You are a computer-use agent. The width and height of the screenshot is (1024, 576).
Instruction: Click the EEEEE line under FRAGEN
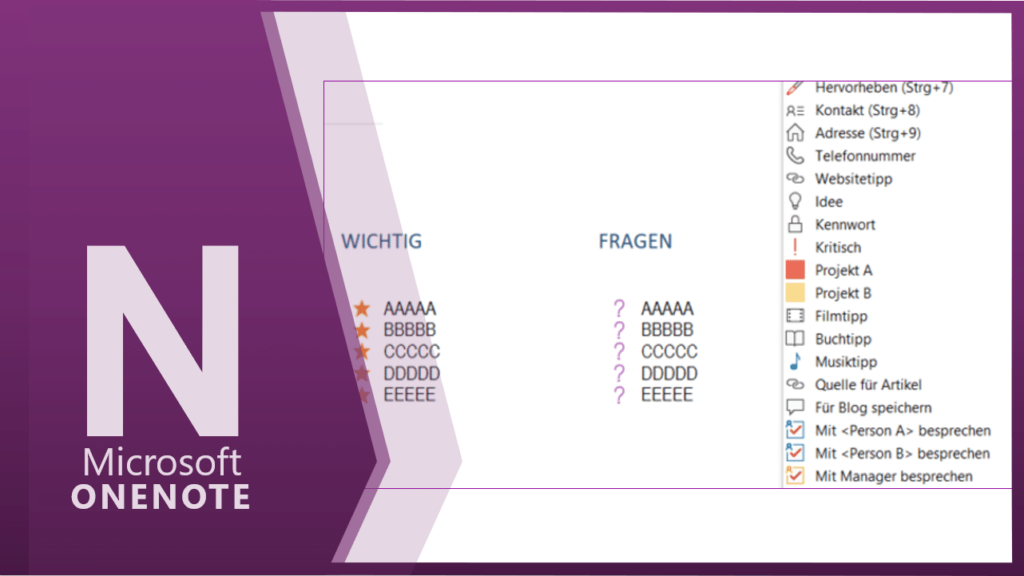(x=666, y=394)
